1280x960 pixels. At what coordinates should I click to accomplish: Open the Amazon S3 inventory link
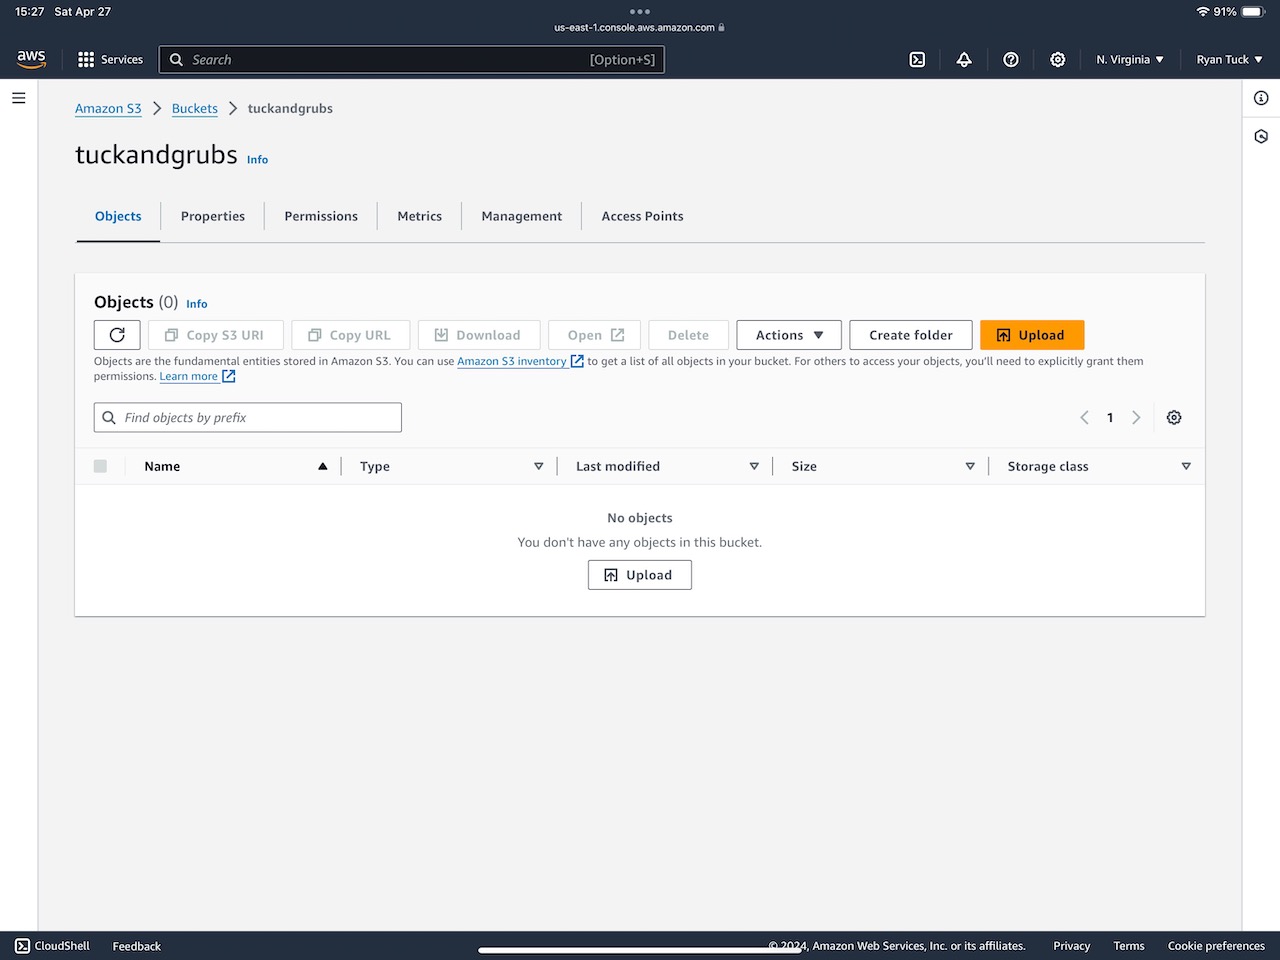[x=512, y=362]
